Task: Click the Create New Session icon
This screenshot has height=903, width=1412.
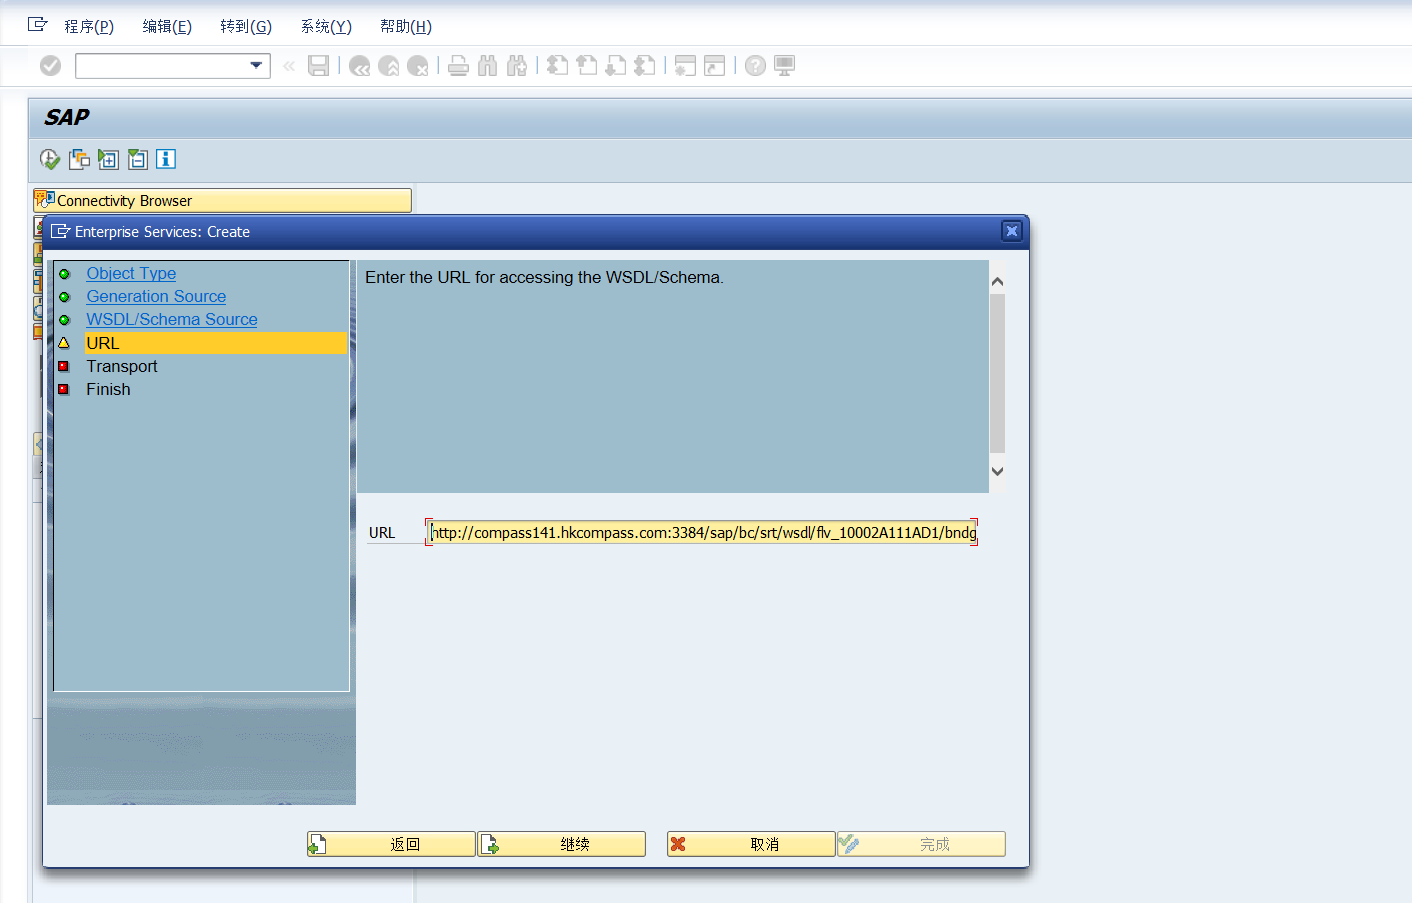Action: (685, 66)
